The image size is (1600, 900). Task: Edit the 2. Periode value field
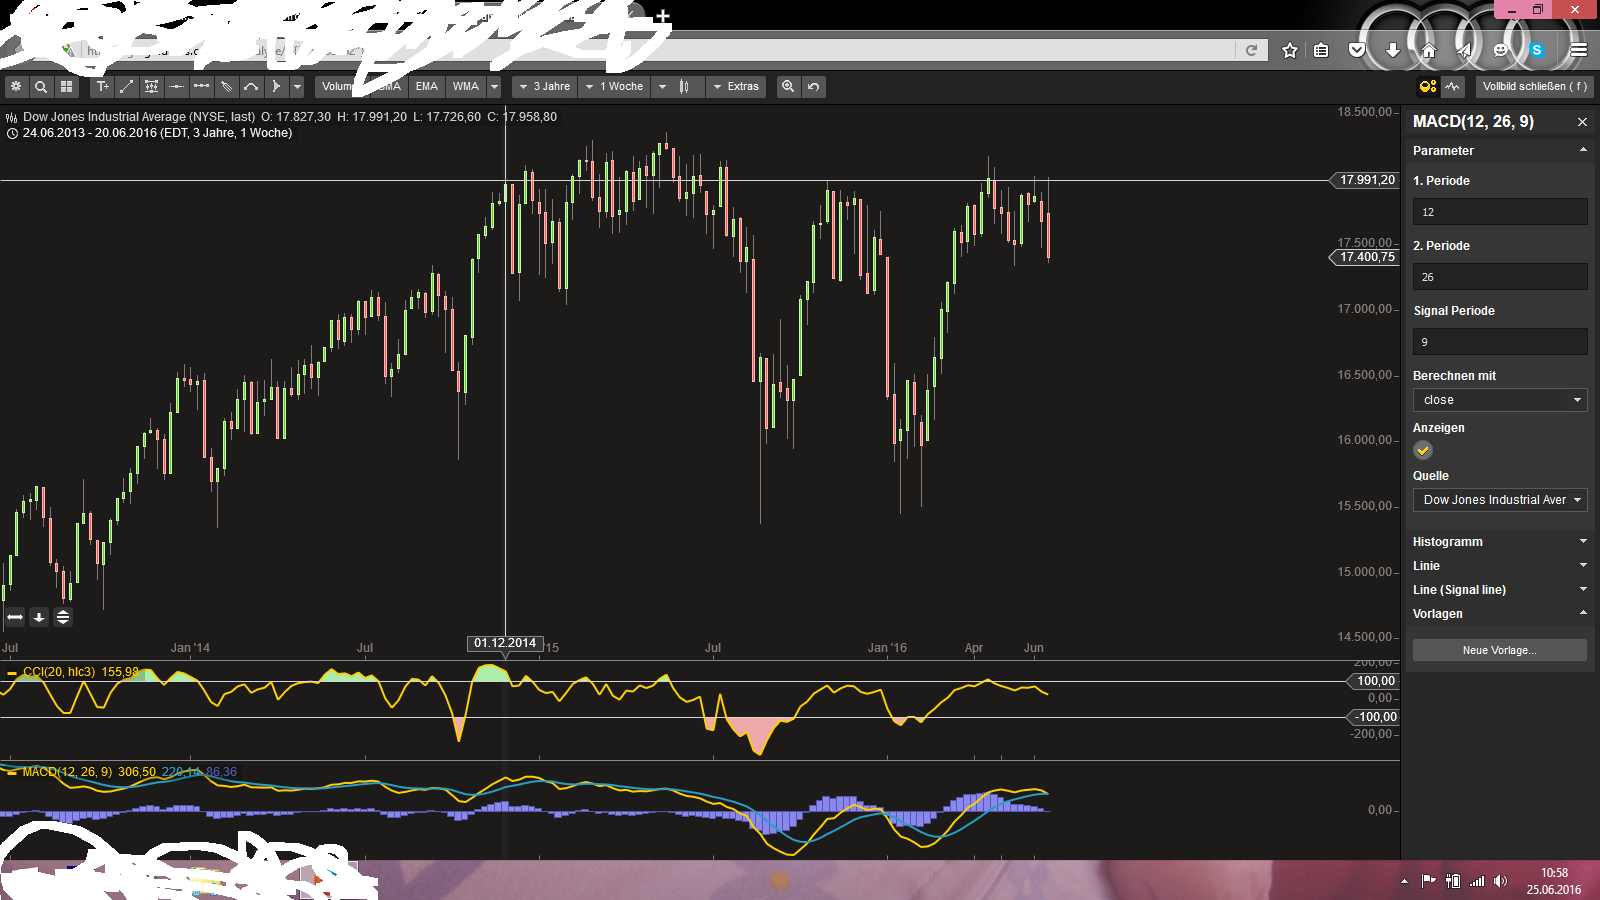(1500, 277)
